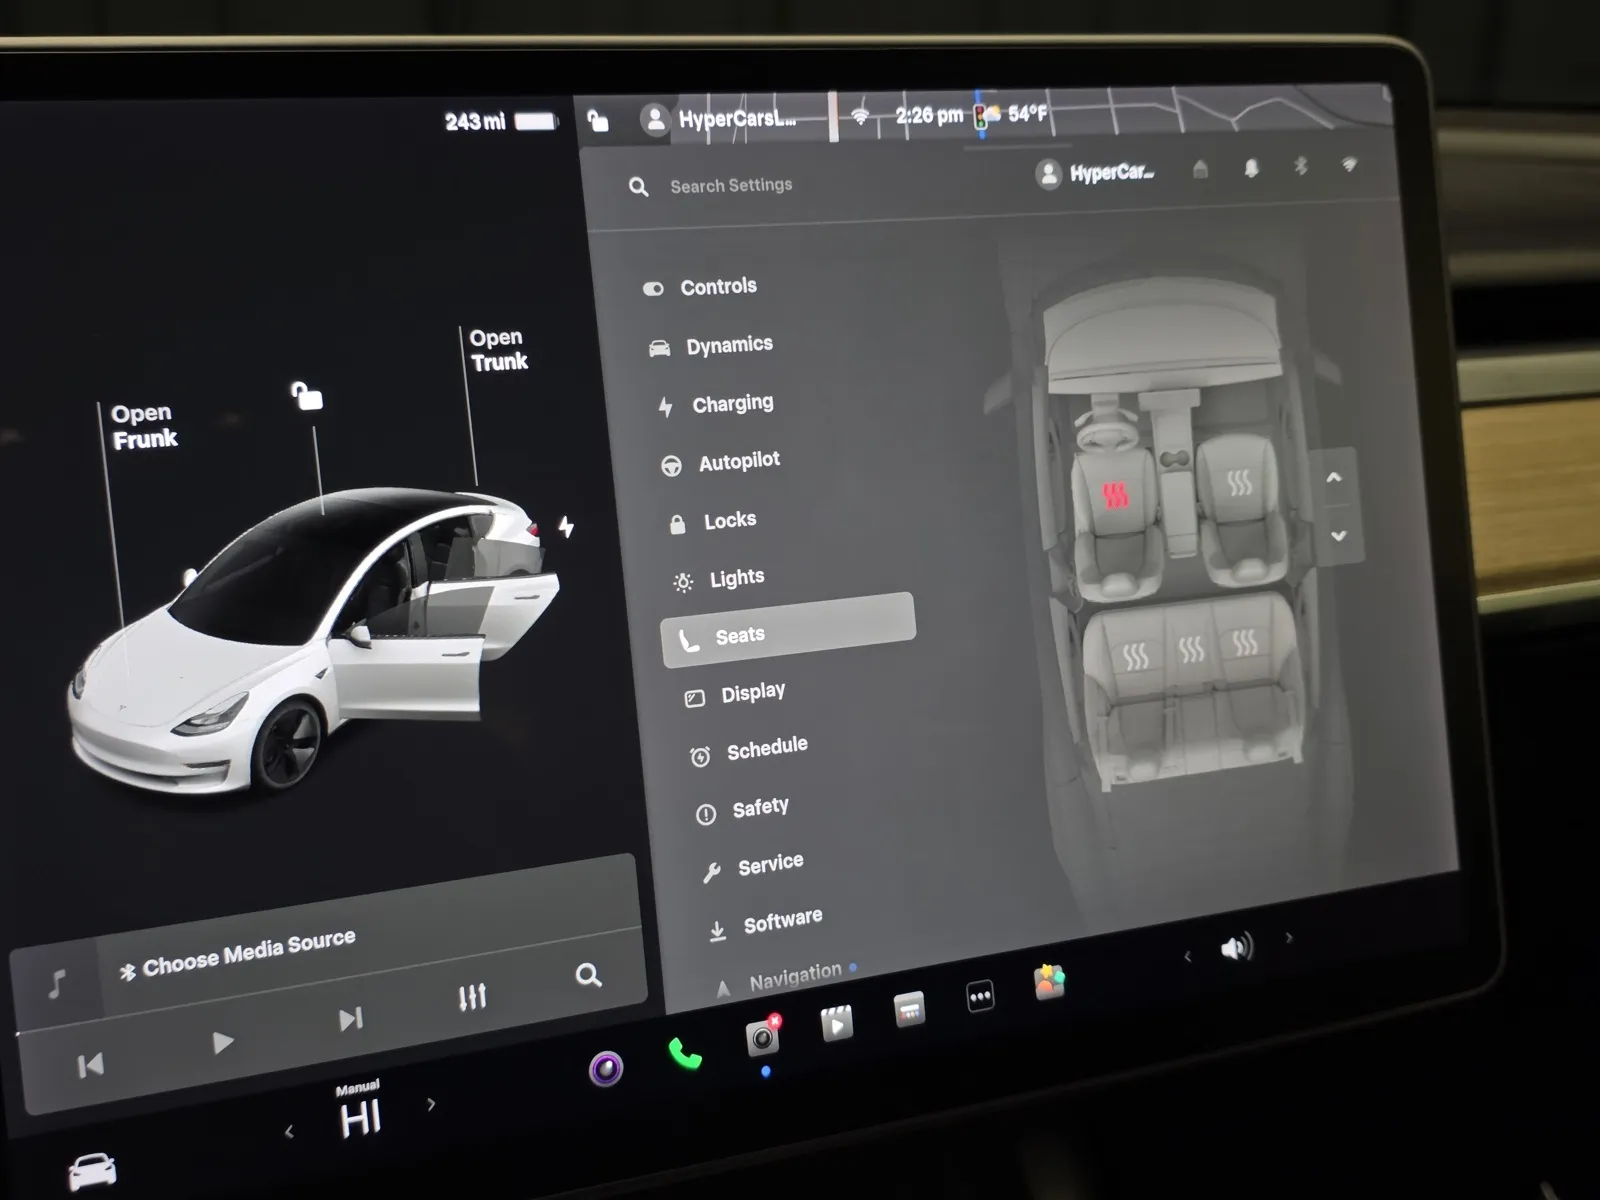Toggle the rear center seat heater
Viewport: 1600px width, 1200px height.
point(1191,651)
